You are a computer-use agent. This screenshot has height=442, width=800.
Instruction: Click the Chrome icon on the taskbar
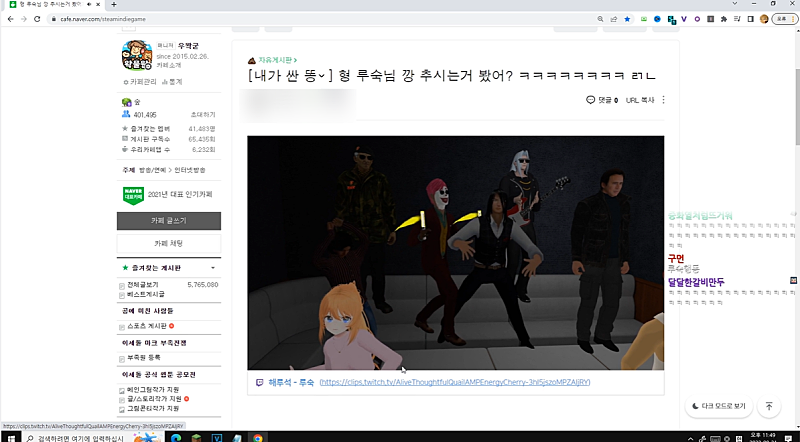coord(258,438)
